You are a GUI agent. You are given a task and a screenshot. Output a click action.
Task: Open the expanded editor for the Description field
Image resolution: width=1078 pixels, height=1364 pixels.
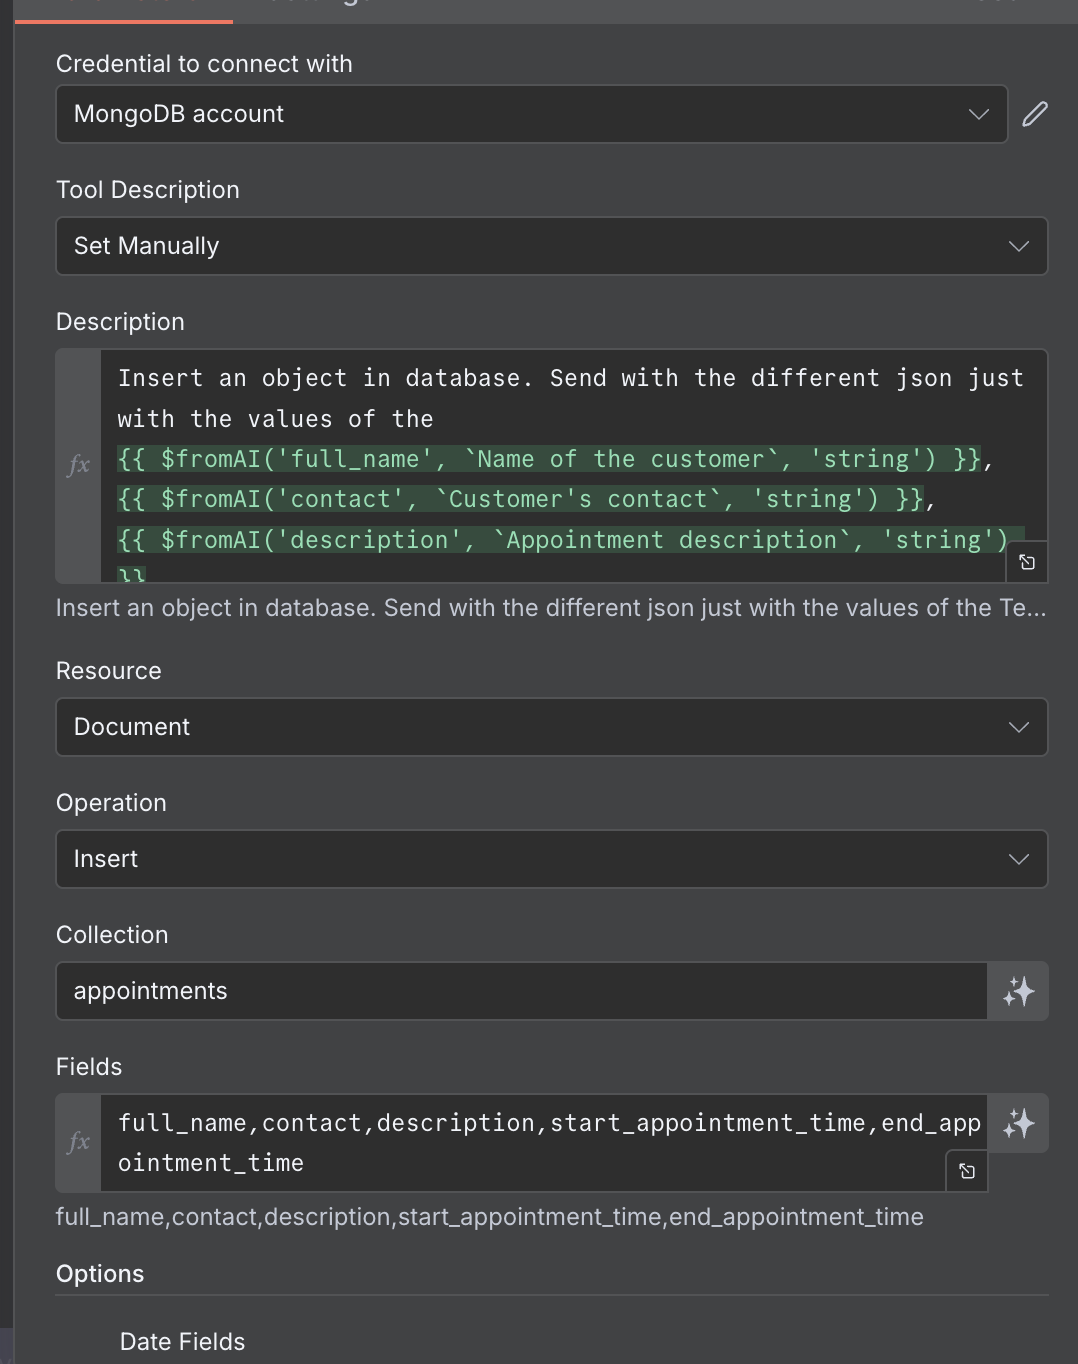[1027, 563]
